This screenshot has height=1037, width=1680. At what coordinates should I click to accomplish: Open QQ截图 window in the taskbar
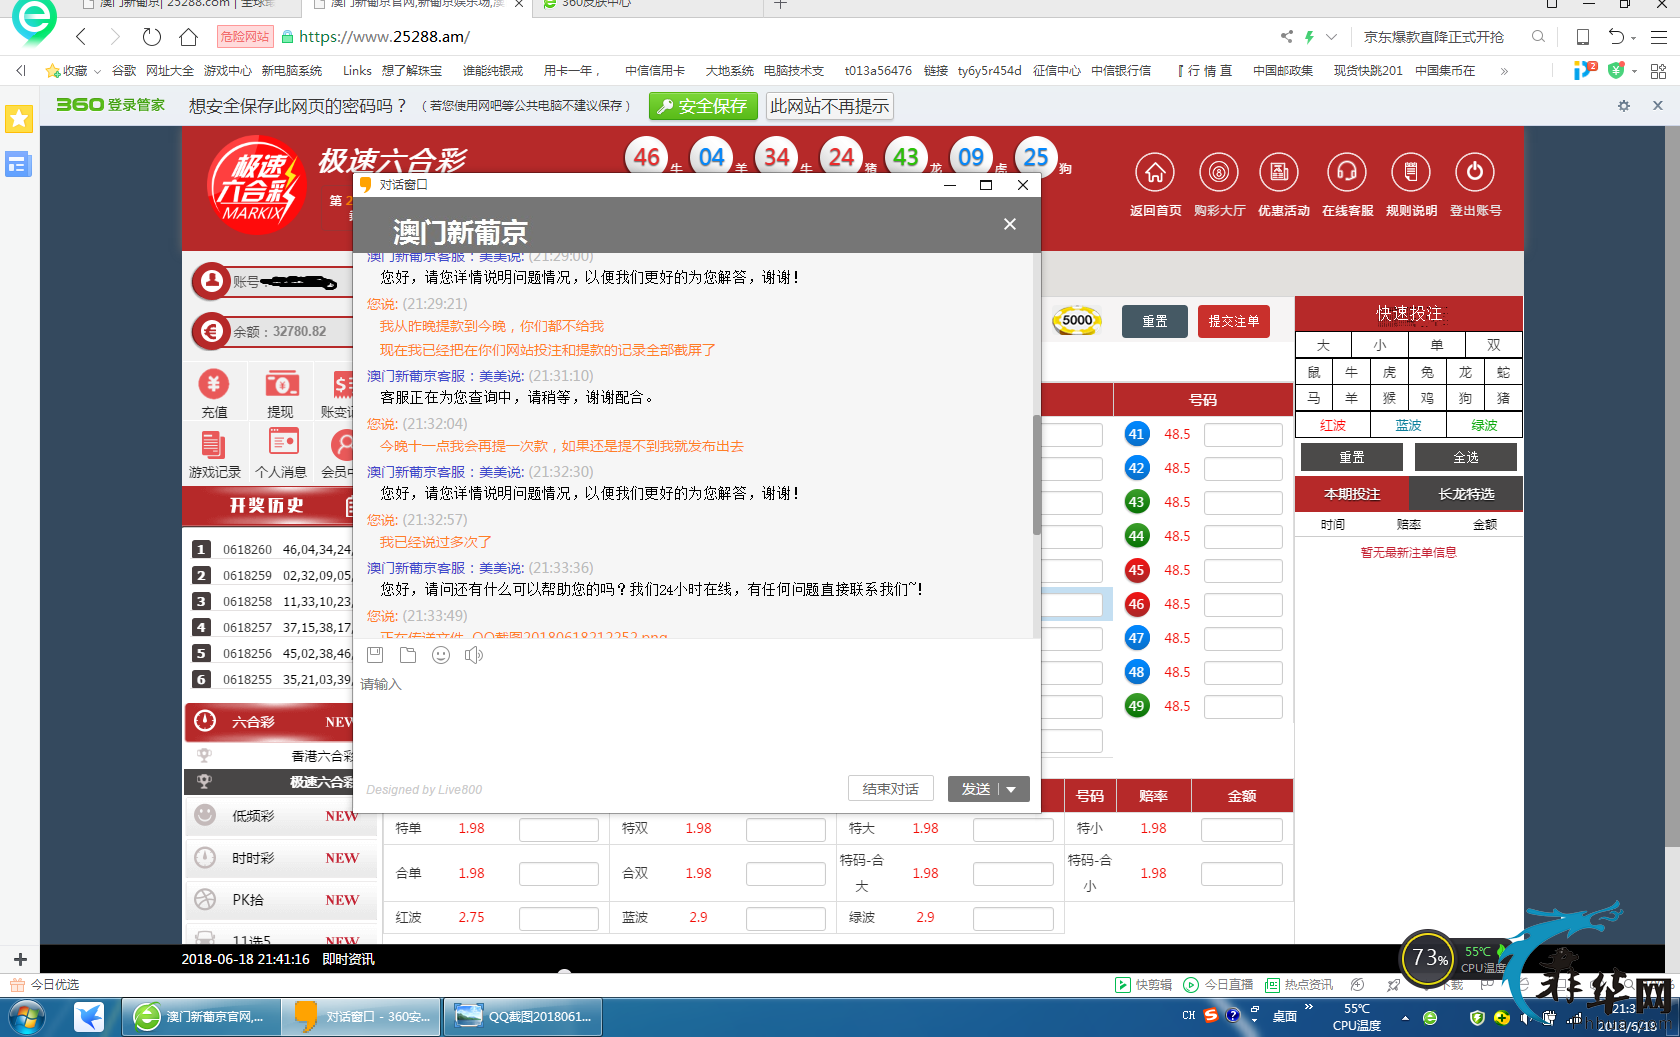point(523,1017)
